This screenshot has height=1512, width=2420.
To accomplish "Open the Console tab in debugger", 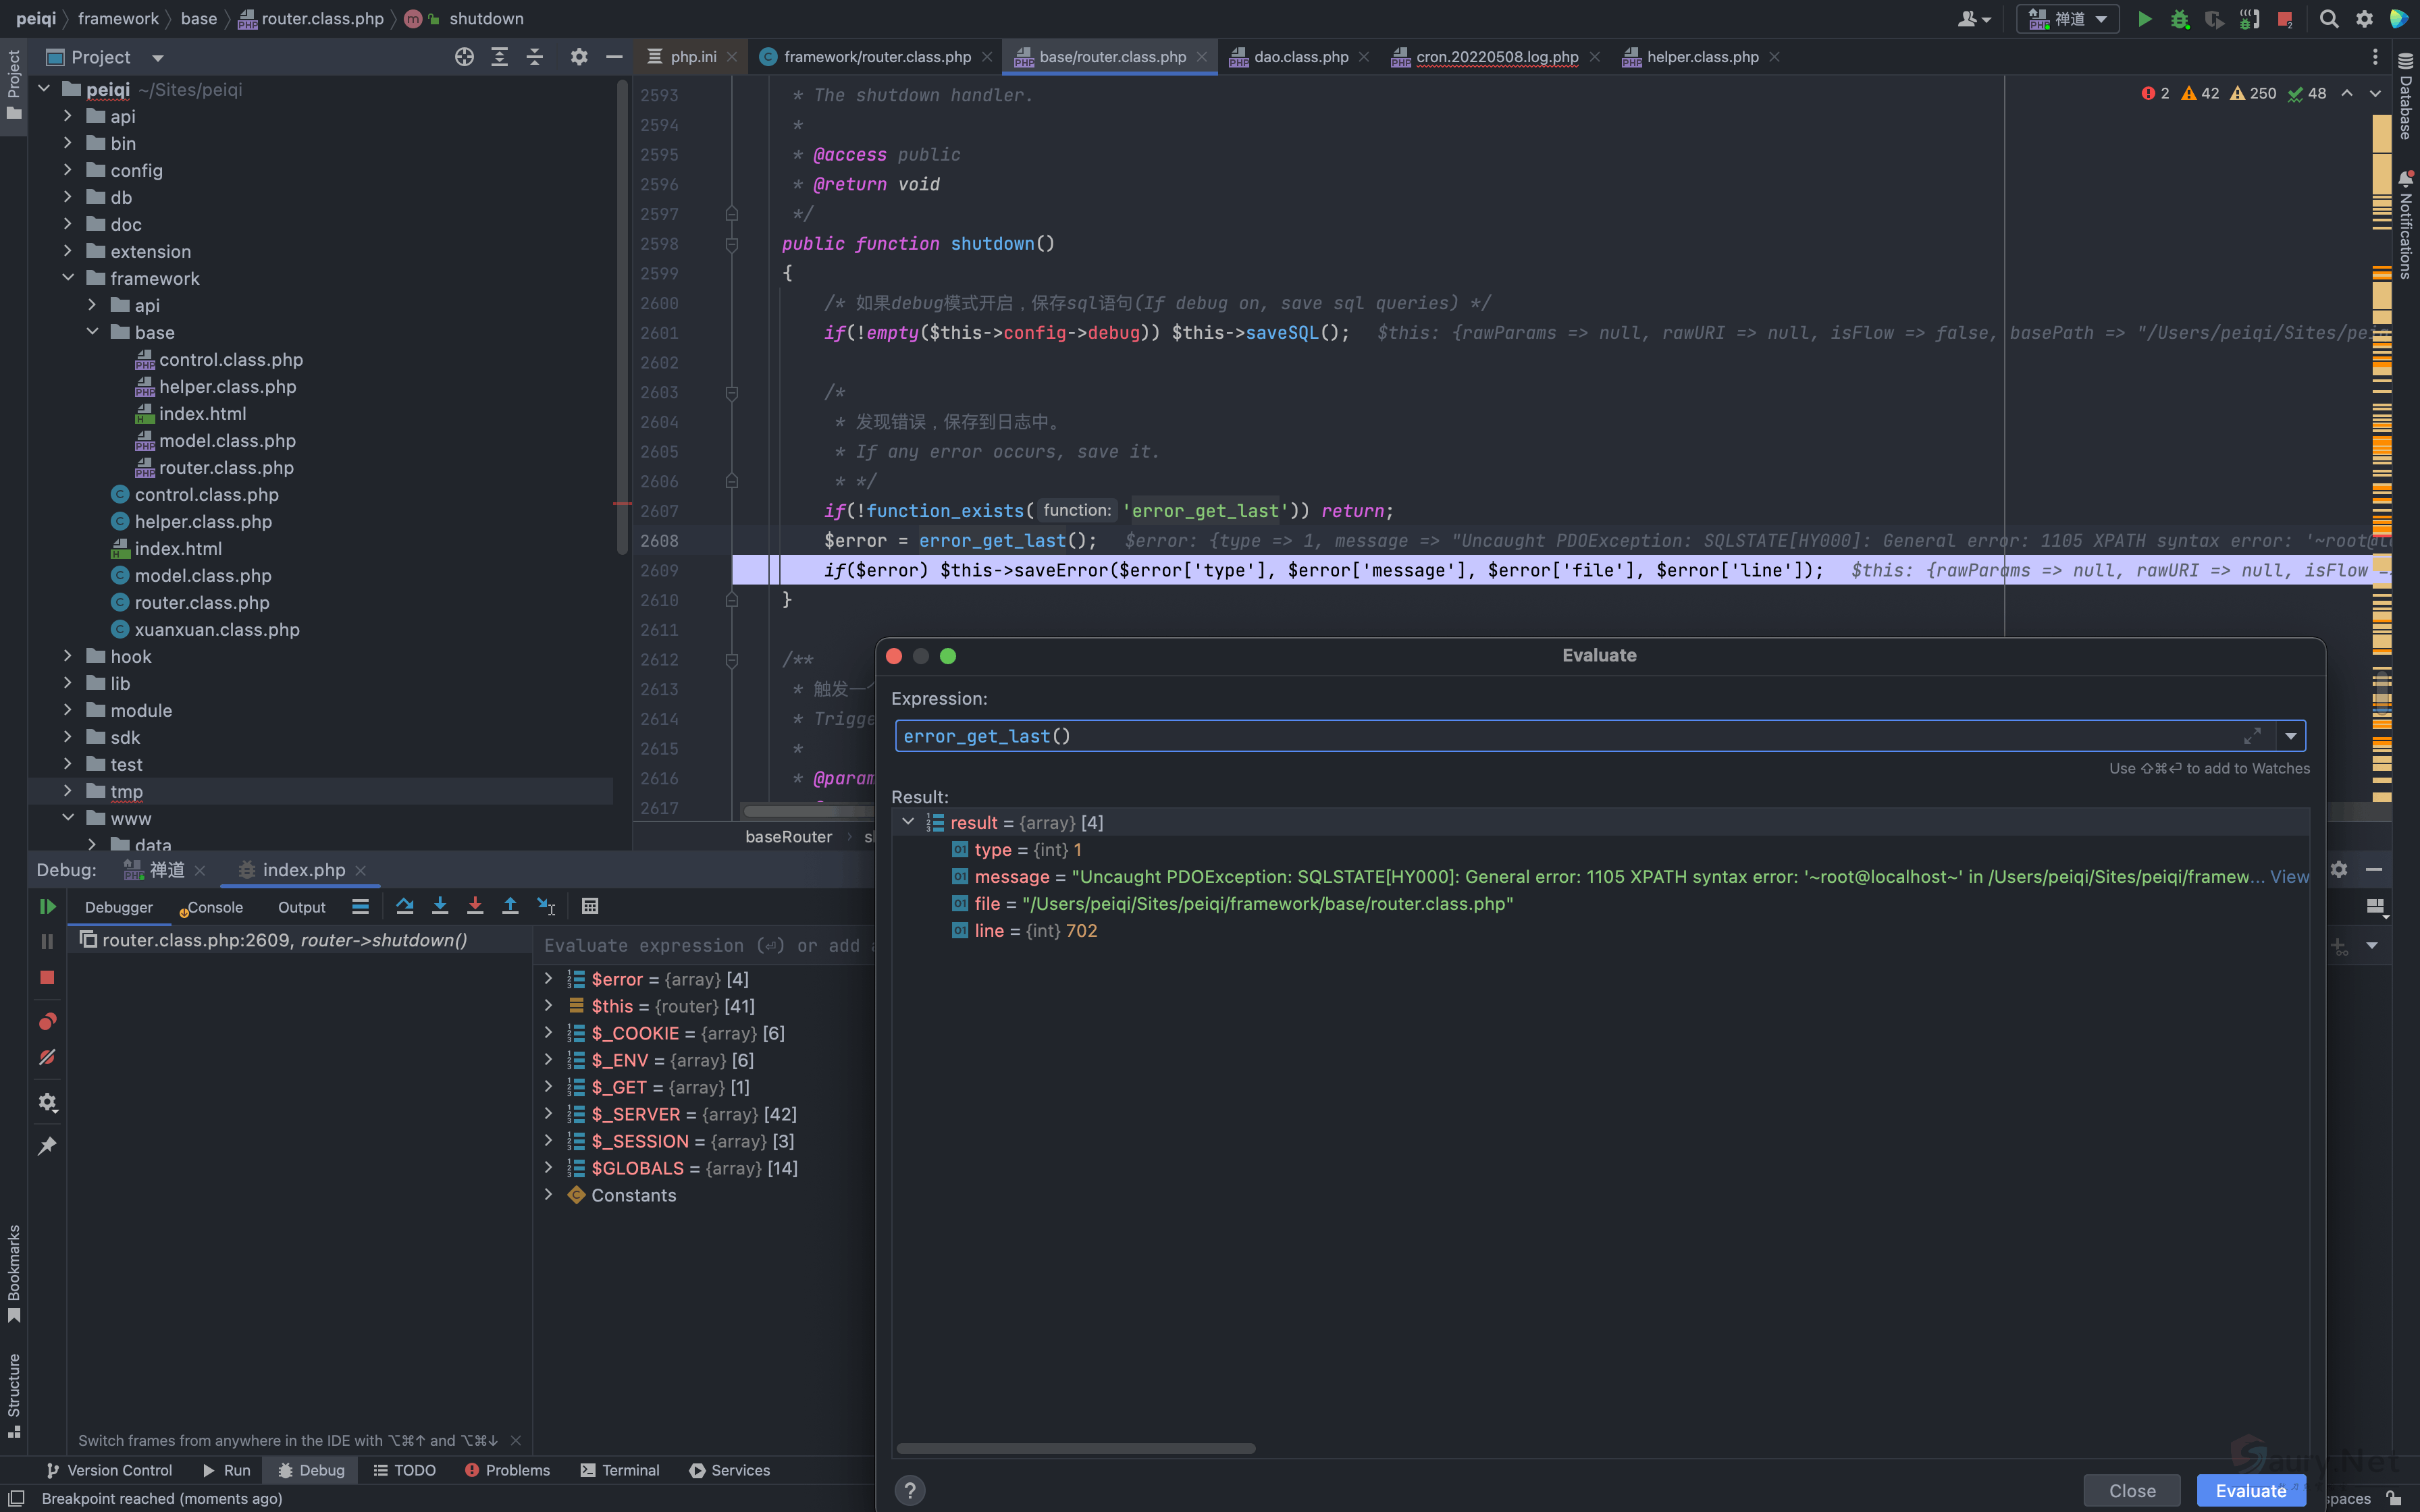I will coord(214,907).
